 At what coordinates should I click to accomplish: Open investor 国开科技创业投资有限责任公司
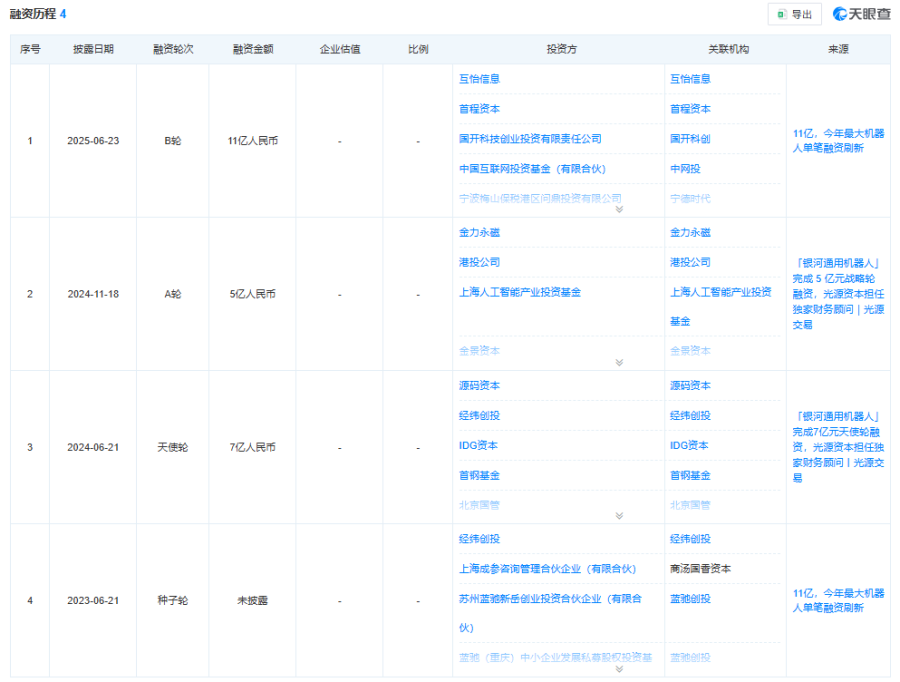point(530,139)
